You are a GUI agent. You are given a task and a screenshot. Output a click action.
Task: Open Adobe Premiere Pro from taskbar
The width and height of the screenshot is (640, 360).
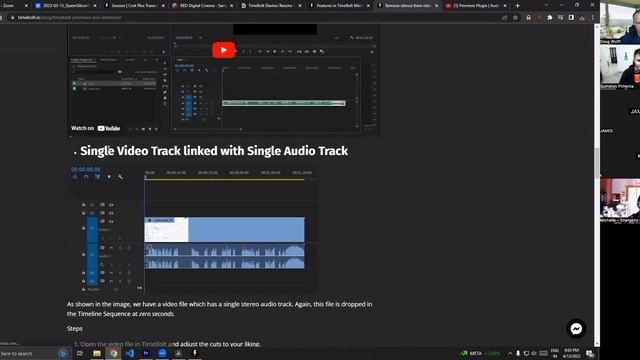click(x=146, y=353)
